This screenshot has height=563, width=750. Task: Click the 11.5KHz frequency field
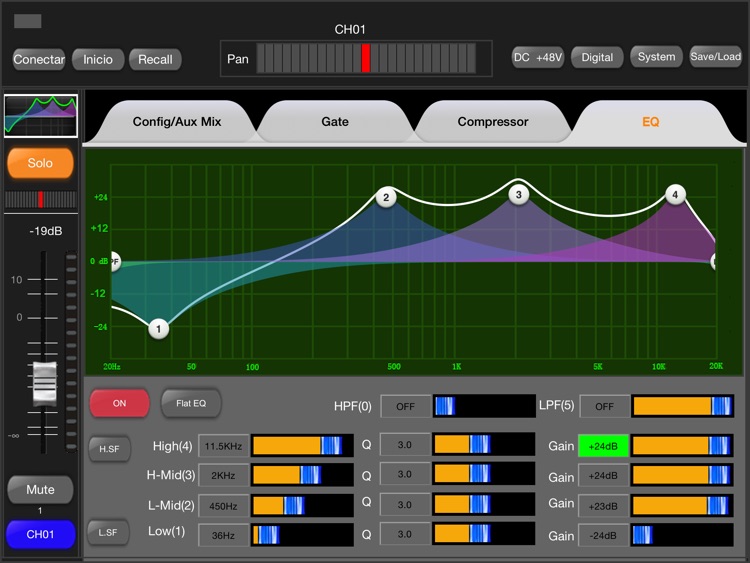coord(223,446)
